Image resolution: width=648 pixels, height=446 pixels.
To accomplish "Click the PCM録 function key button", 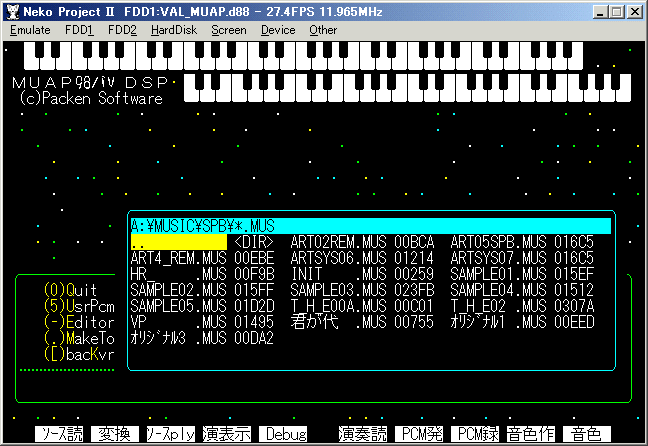I will point(475,434).
